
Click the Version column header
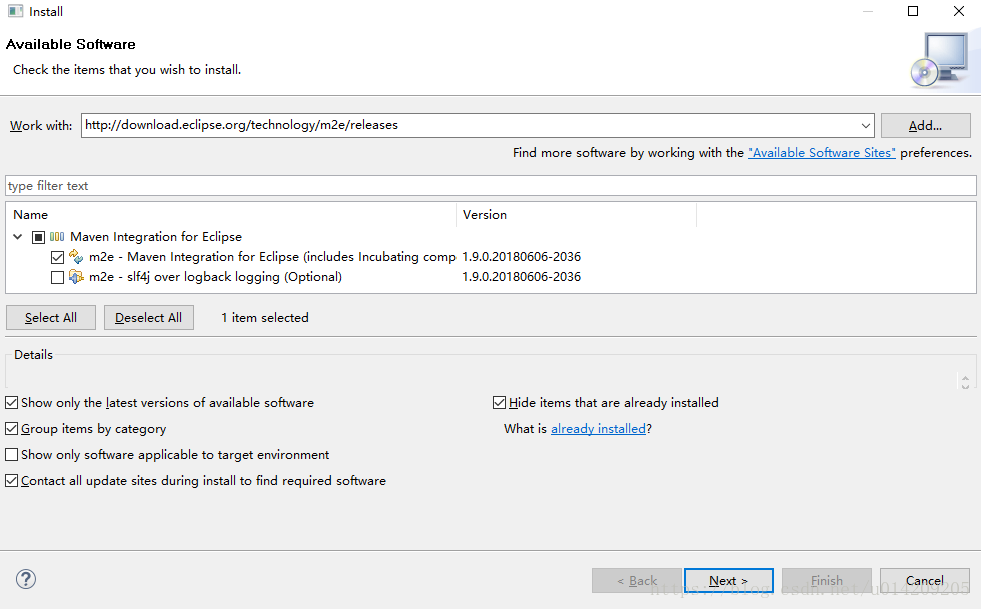click(x=576, y=215)
